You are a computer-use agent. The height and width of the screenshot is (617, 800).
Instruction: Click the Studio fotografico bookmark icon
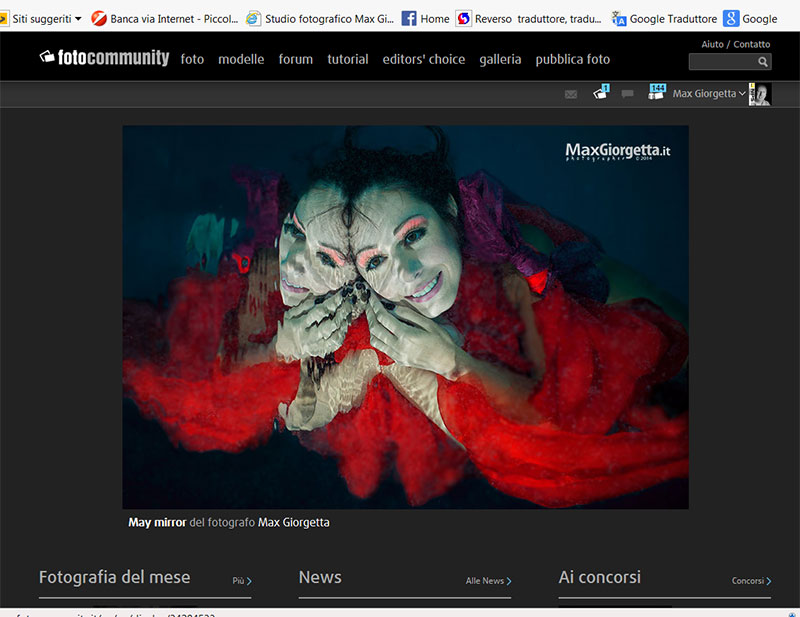(x=253, y=19)
